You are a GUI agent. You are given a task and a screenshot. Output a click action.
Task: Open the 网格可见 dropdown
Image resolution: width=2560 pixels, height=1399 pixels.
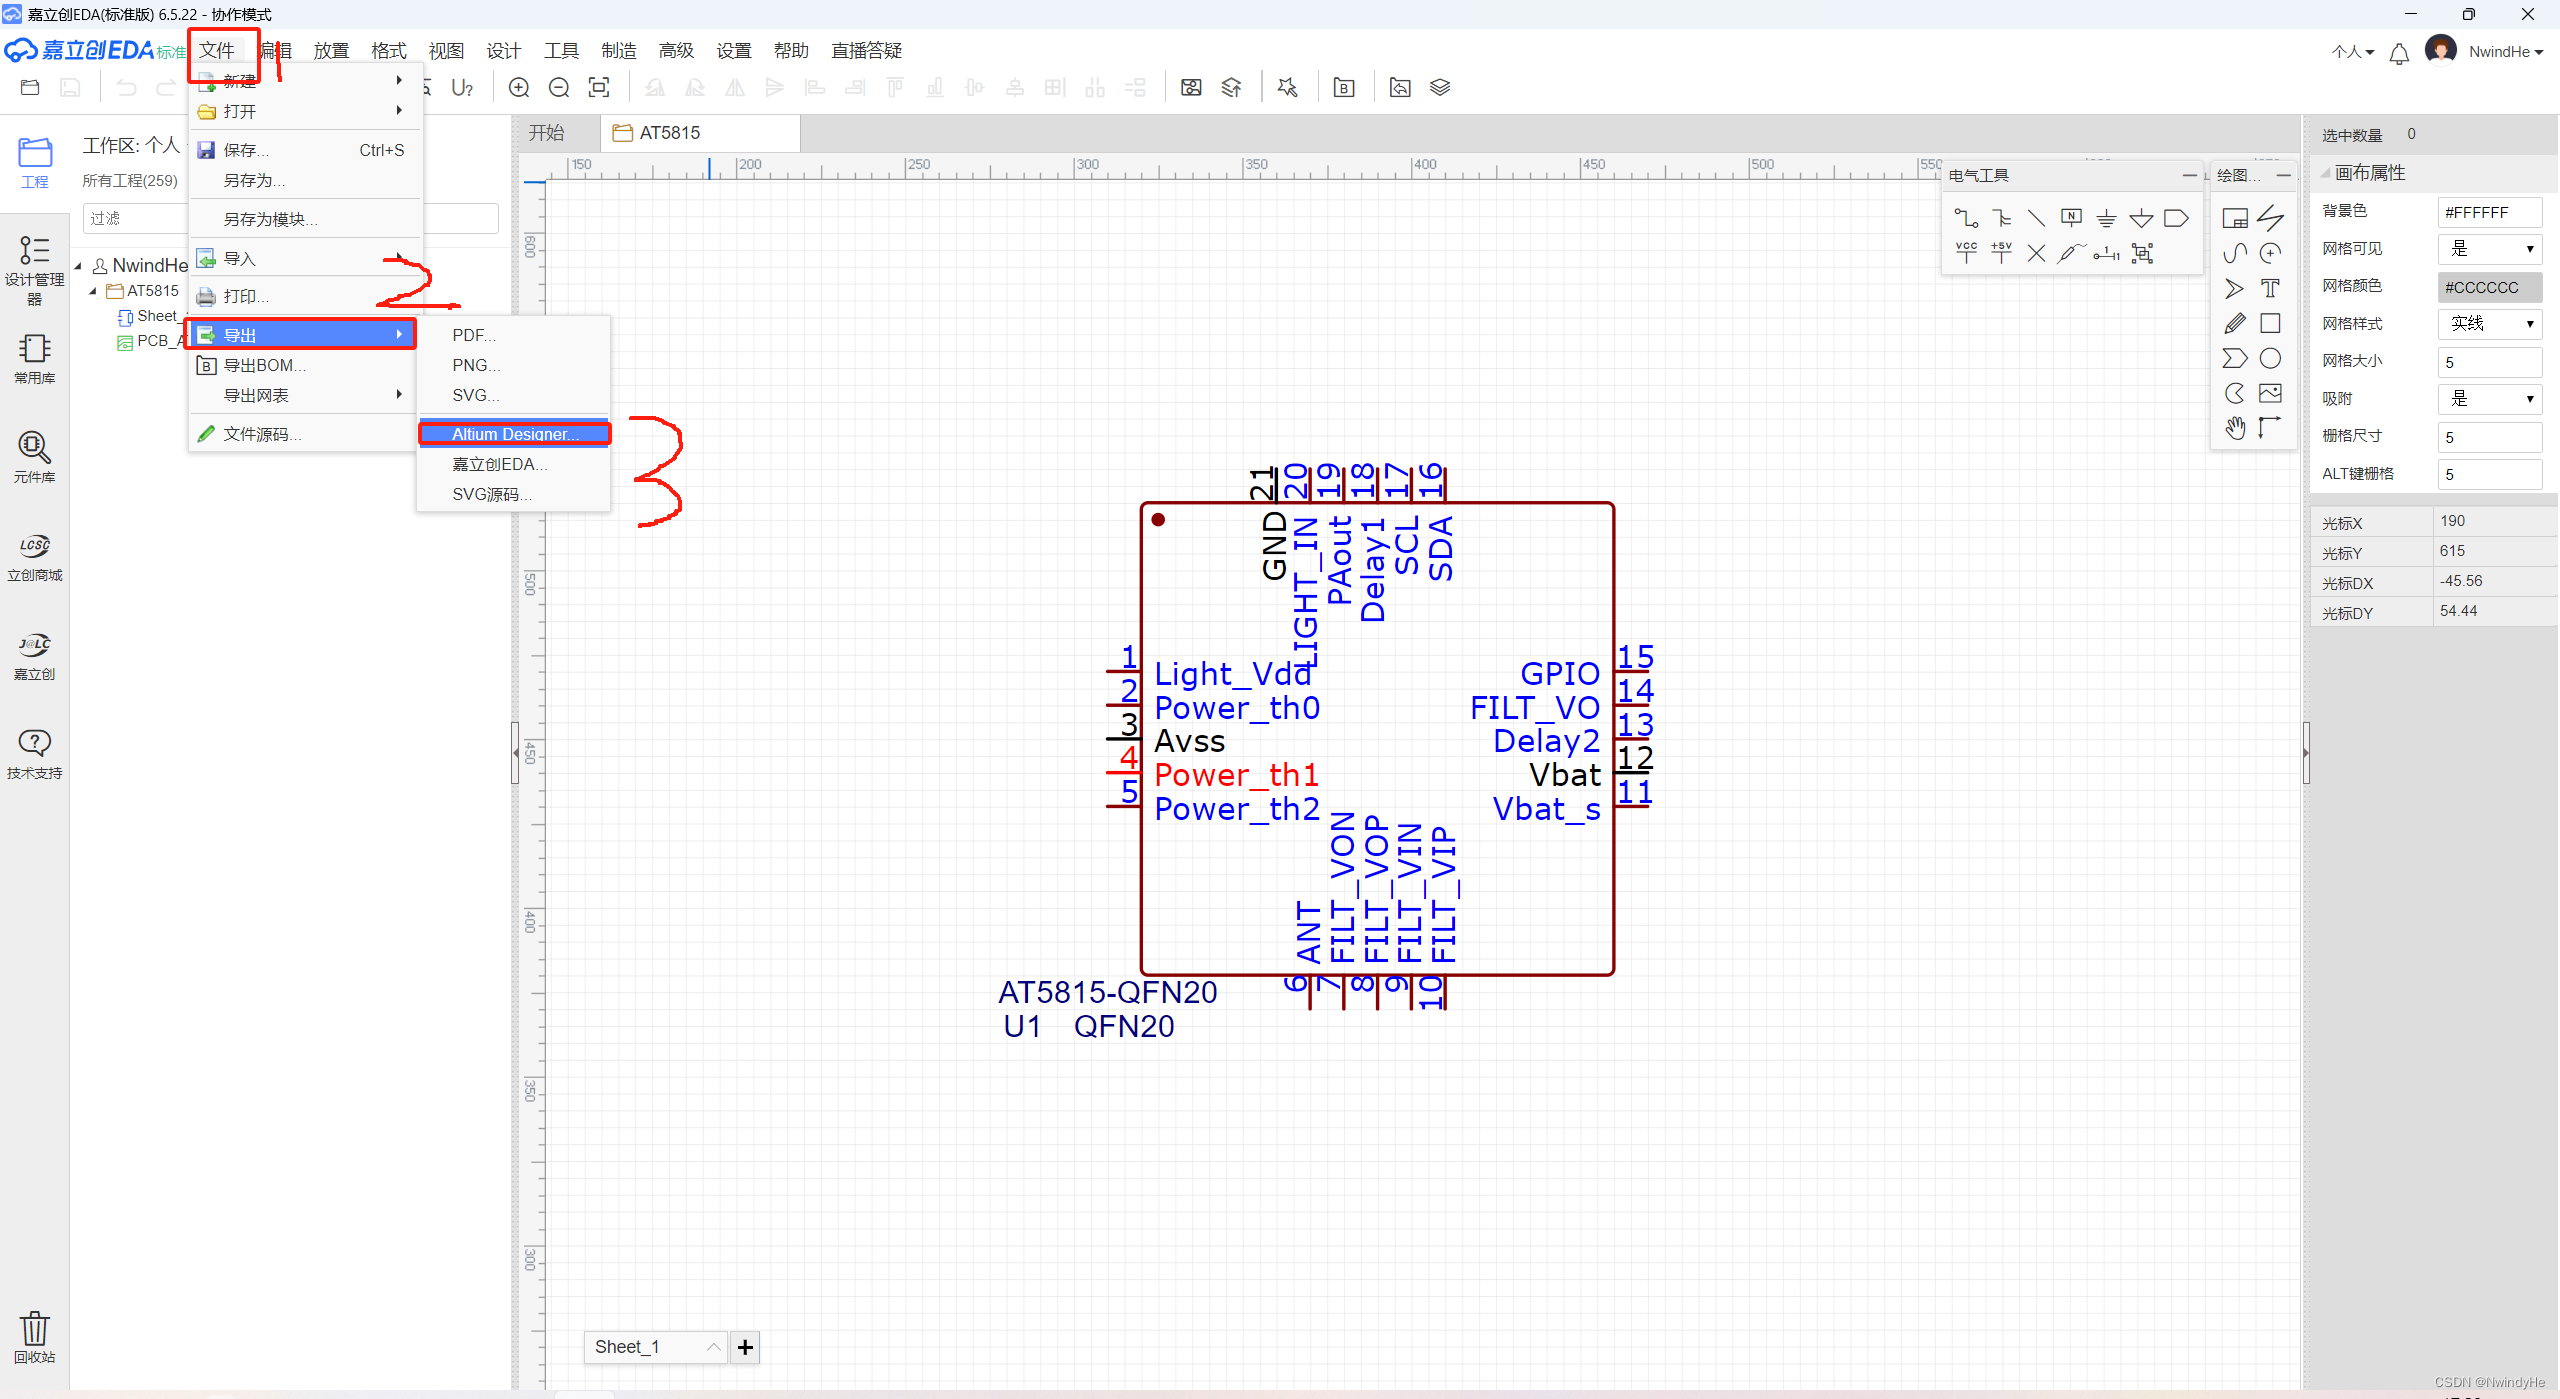tap(2489, 249)
